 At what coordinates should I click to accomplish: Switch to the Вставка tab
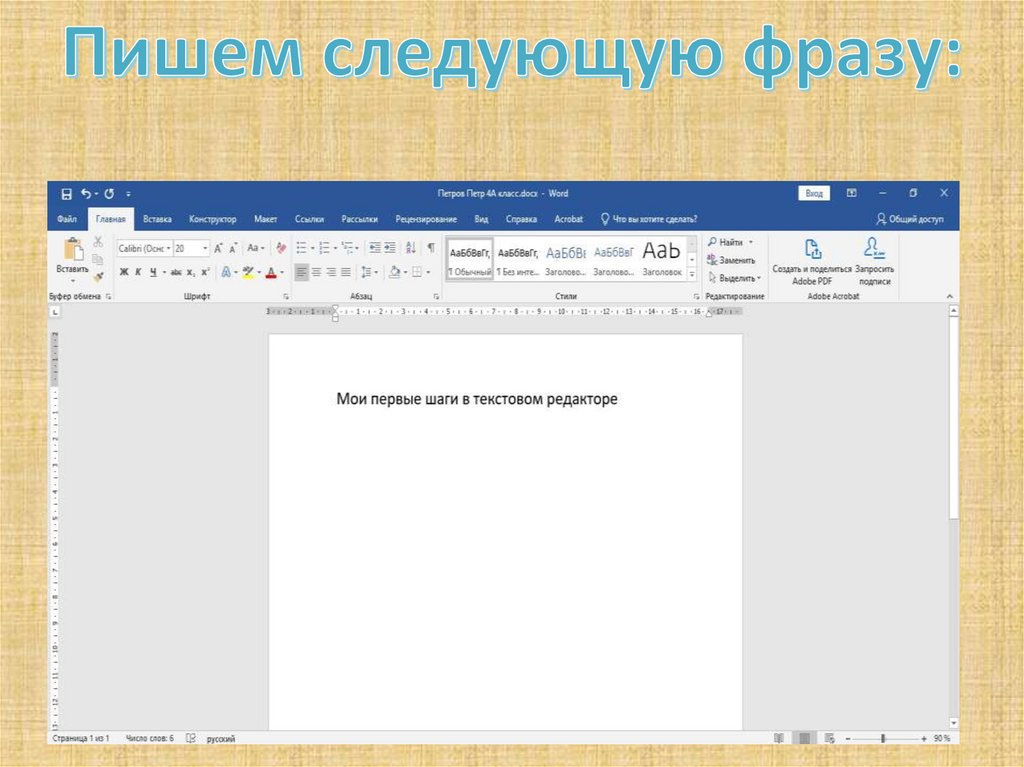(x=157, y=219)
